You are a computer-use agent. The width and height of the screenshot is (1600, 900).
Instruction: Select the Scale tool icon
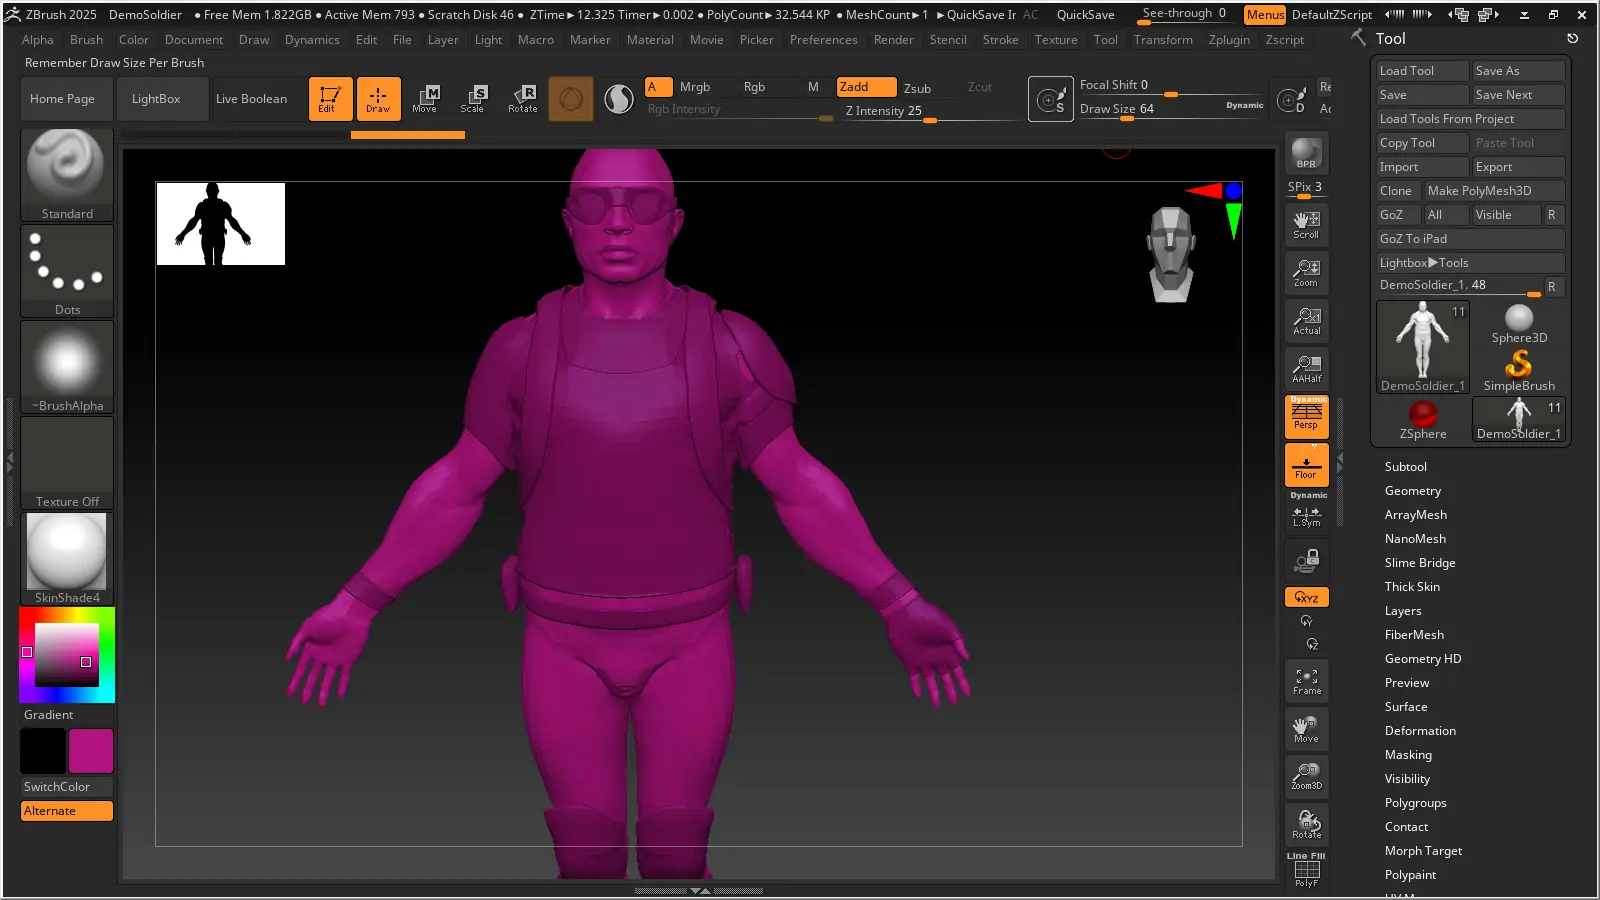coord(472,98)
